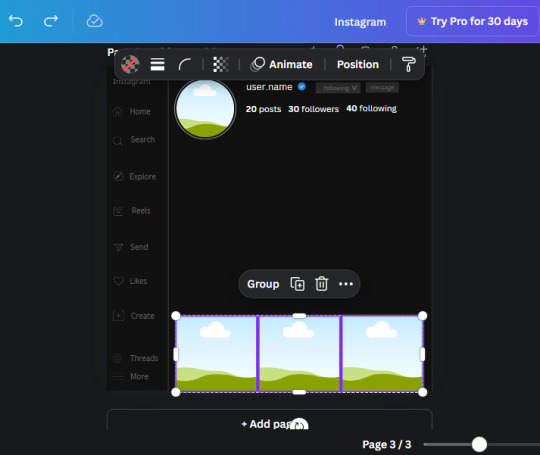Image resolution: width=540 pixels, height=455 pixels.
Task: Click the Instagram design title
Action: coord(360,22)
